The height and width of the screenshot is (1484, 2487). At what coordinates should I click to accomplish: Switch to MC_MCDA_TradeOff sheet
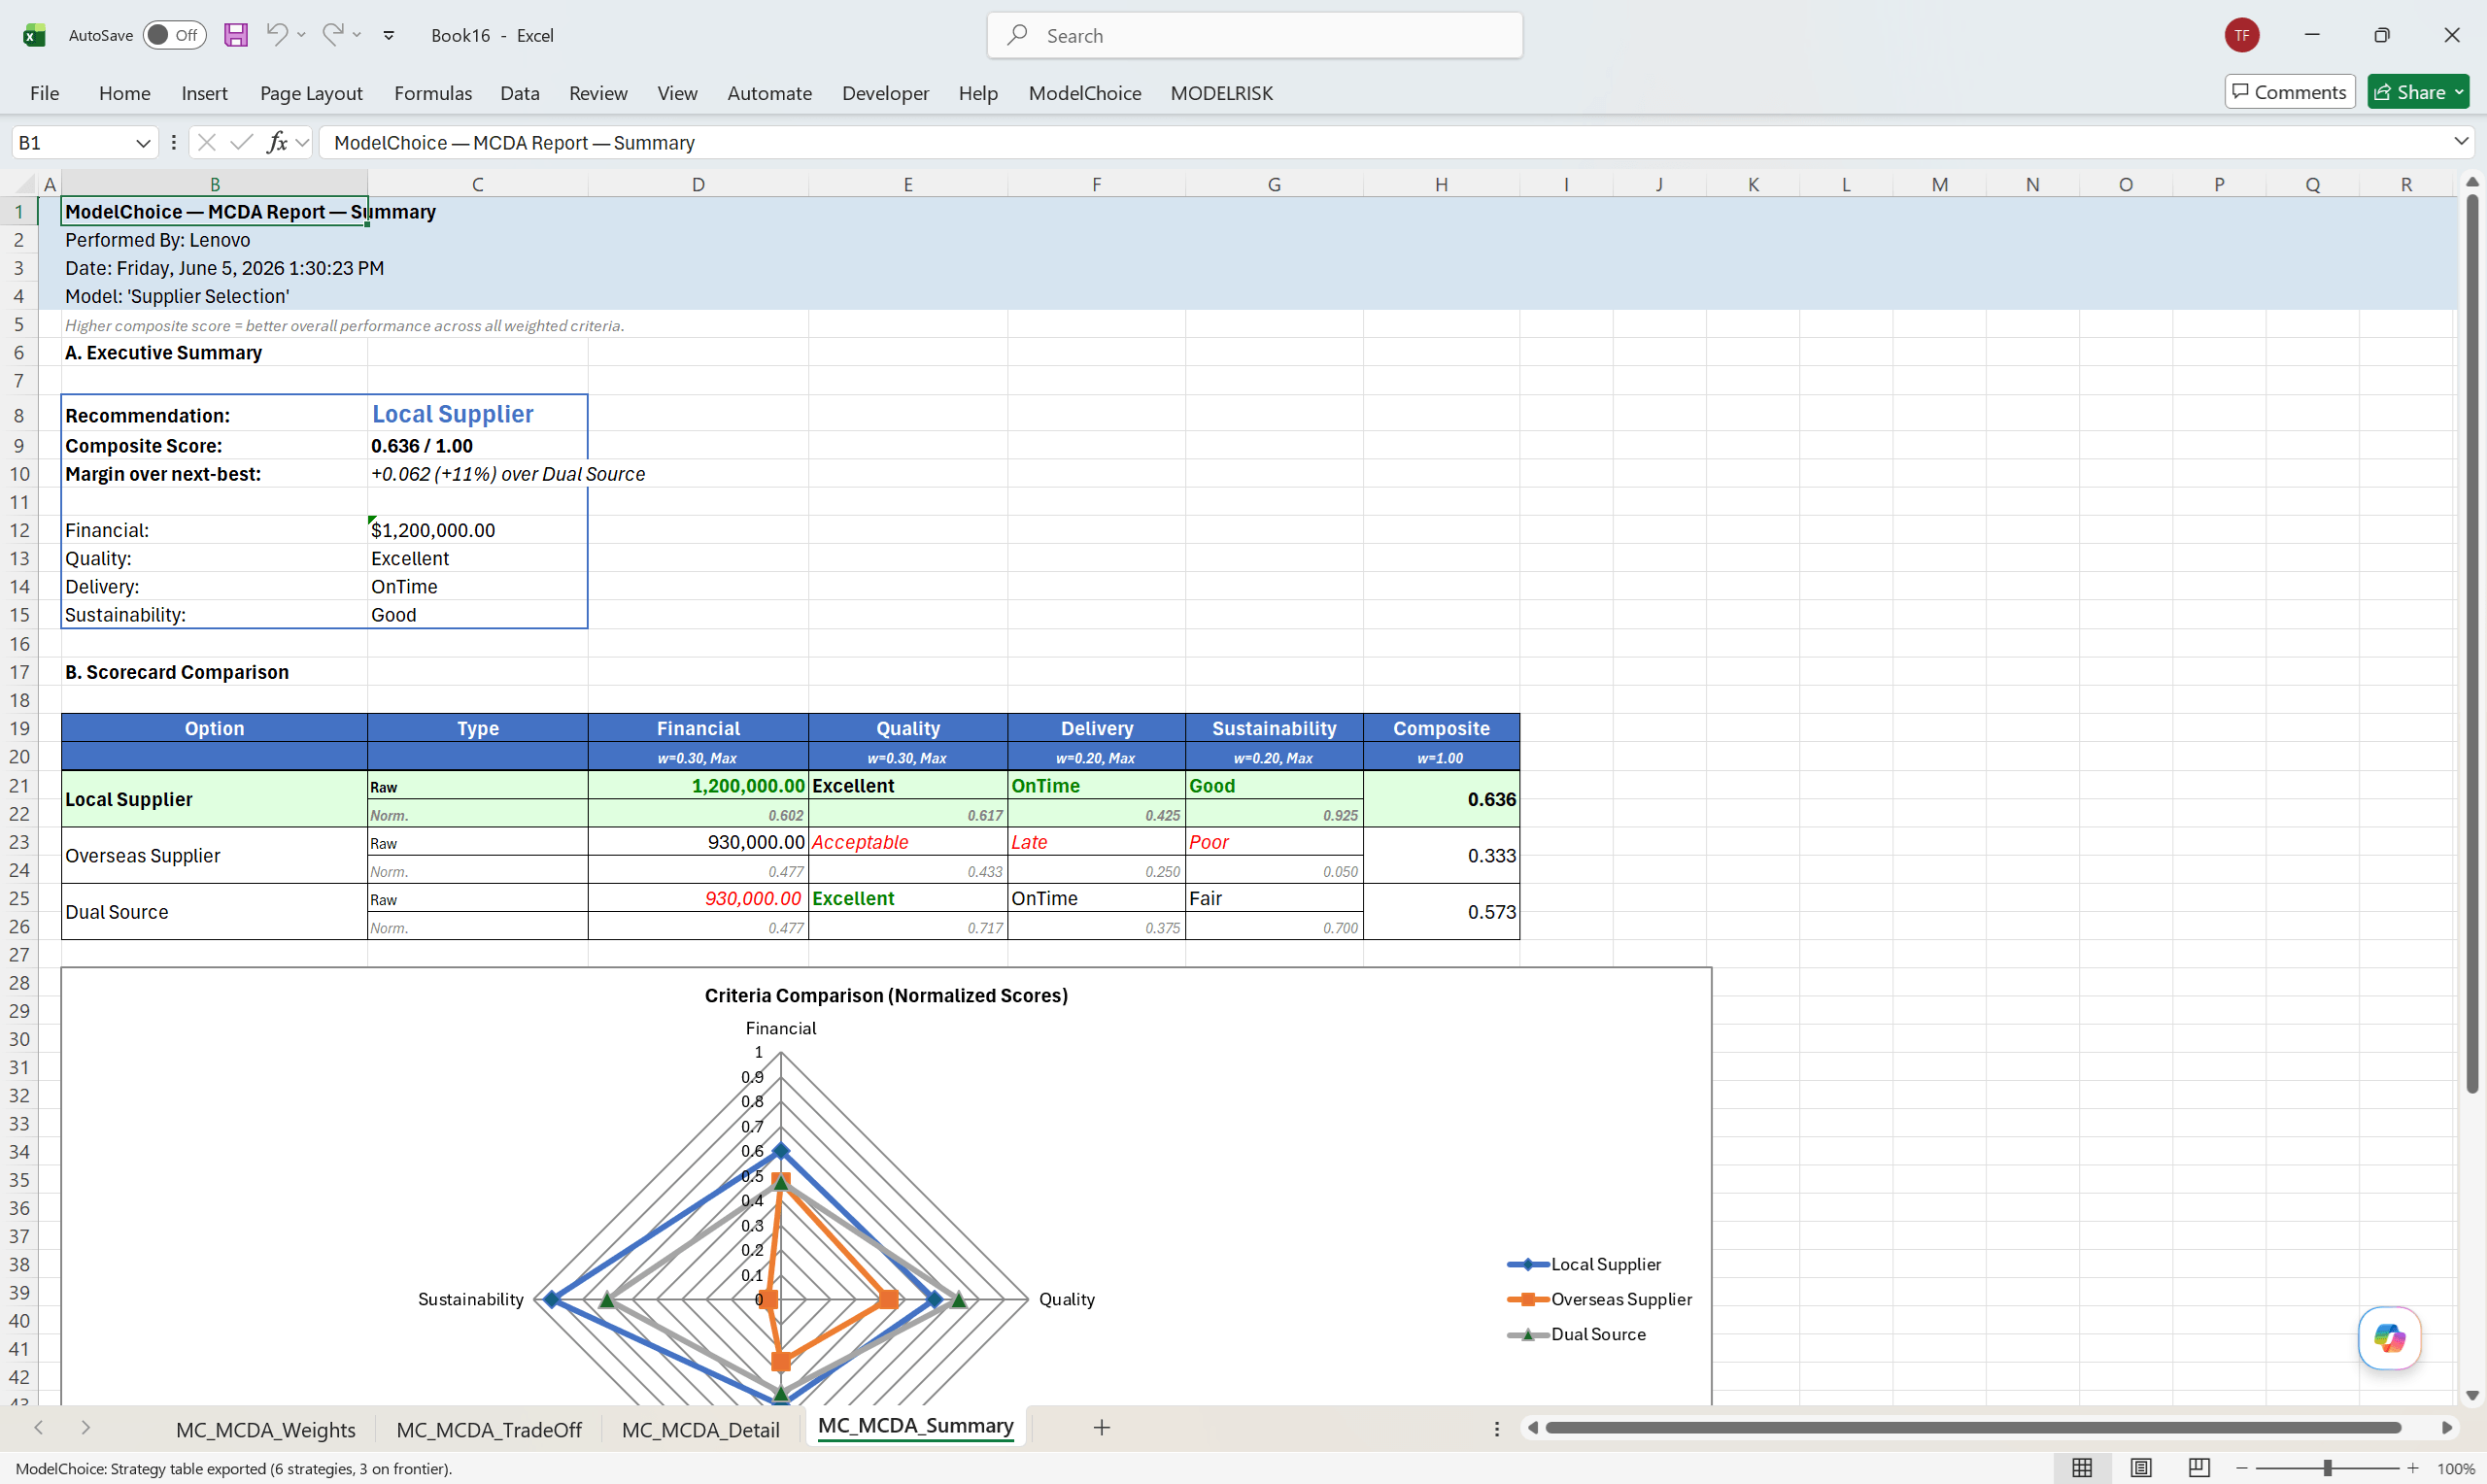pos(489,1429)
